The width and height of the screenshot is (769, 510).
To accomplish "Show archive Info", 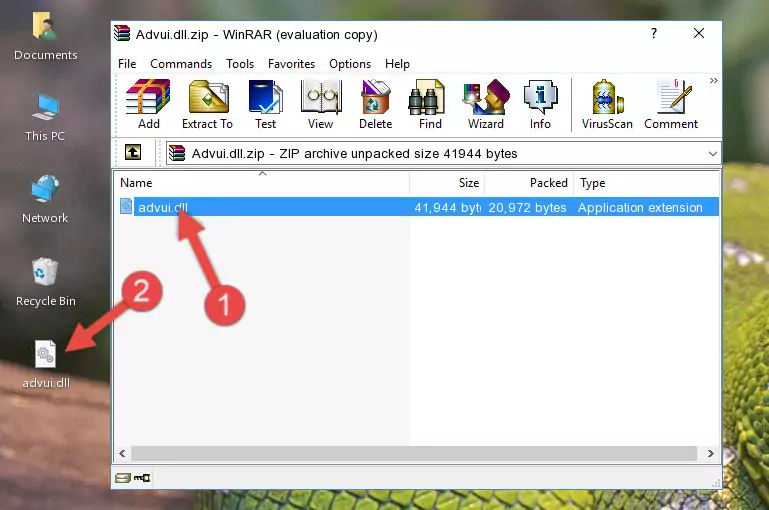I will [x=540, y=104].
